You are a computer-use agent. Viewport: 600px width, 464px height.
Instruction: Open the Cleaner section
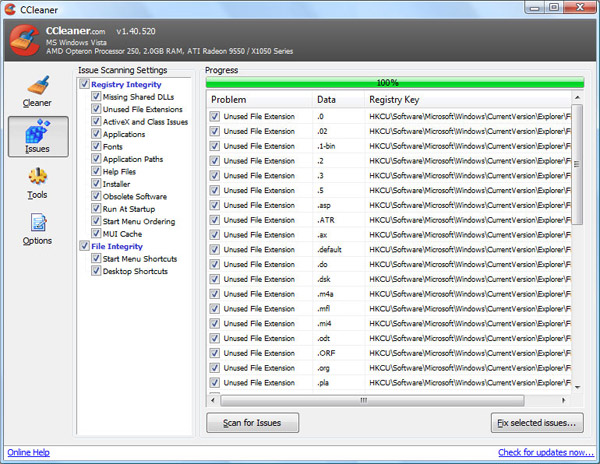(x=37, y=91)
